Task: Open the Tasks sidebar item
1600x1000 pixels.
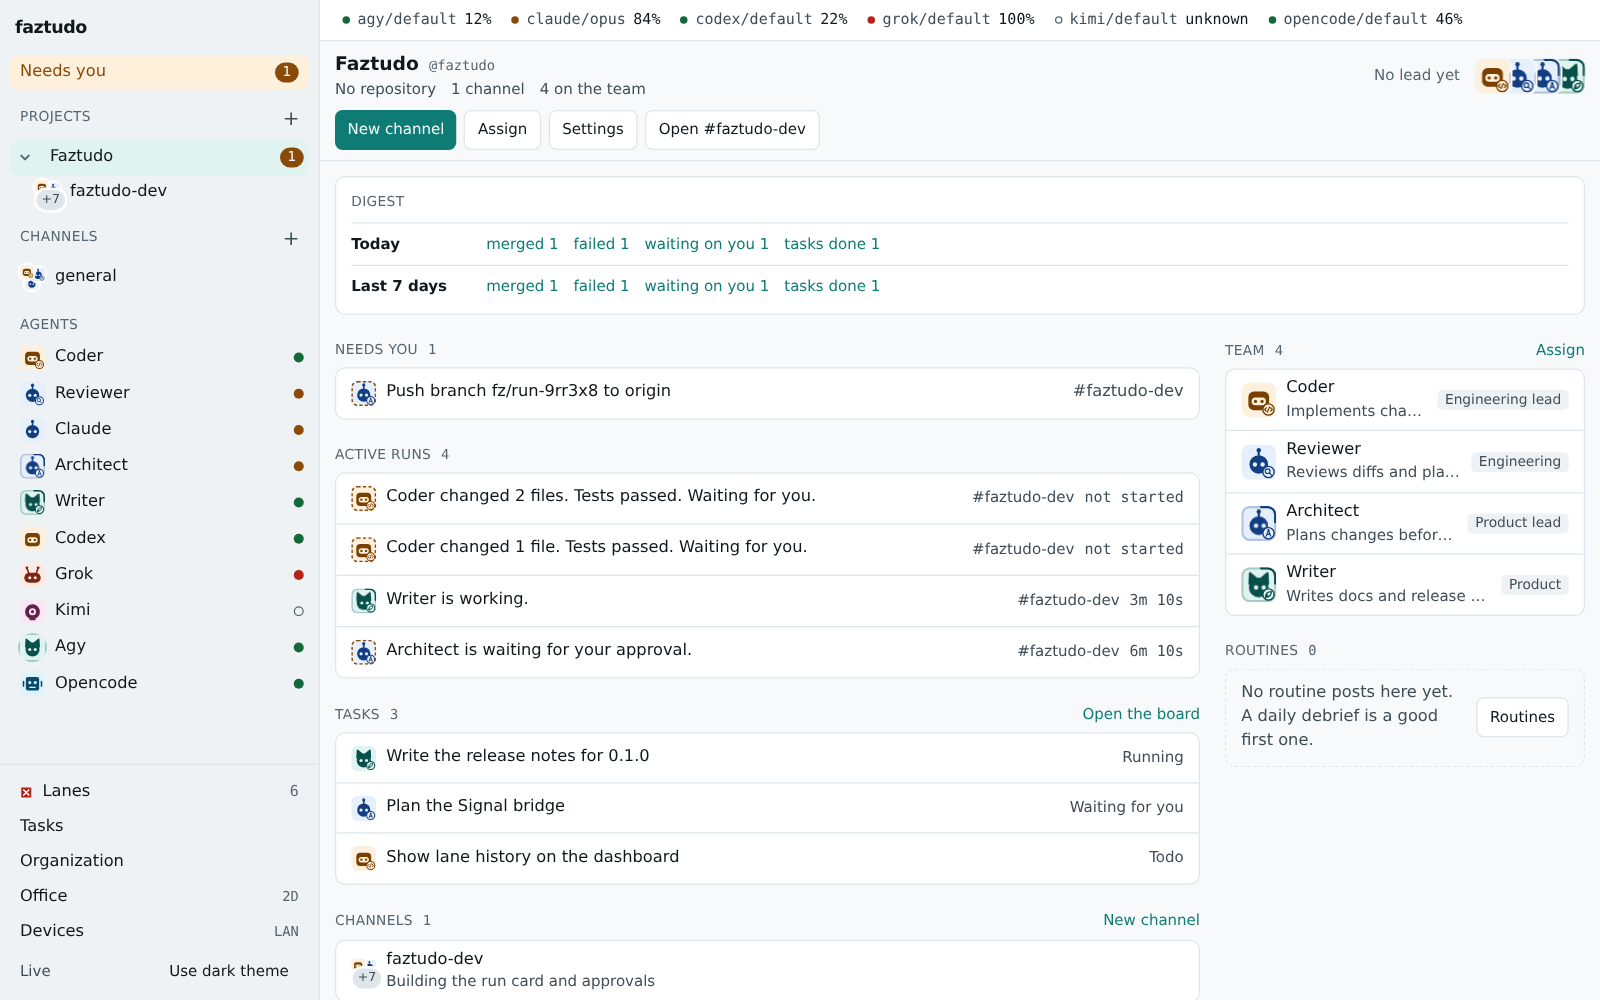Action: (x=160, y=826)
